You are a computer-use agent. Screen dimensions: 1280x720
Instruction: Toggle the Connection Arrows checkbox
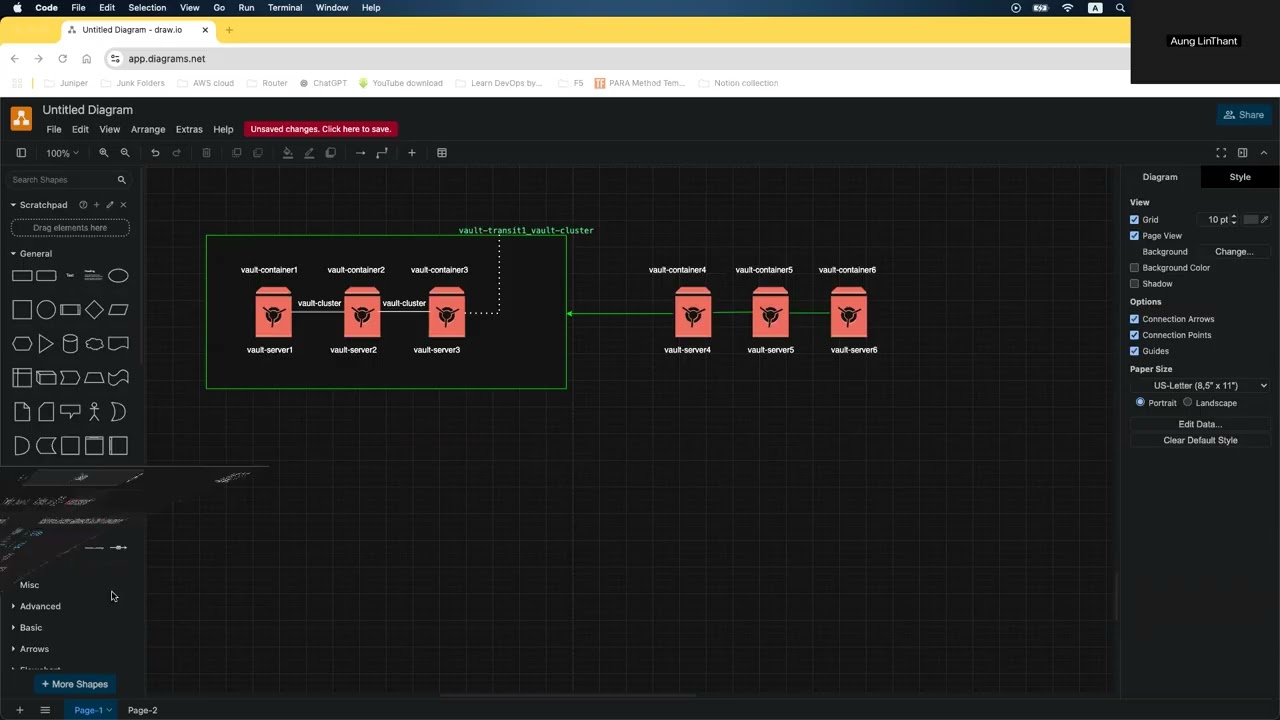tap(1134, 319)
